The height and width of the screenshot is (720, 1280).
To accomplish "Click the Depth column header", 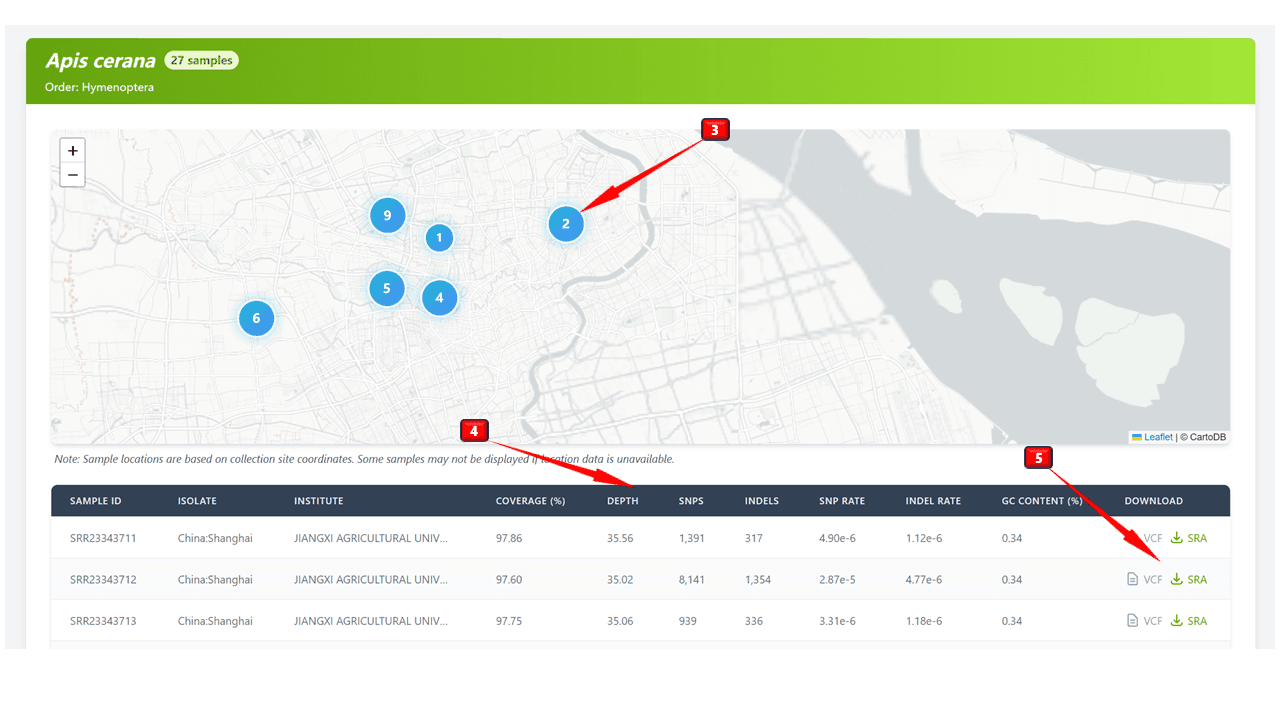I will 622,501.
